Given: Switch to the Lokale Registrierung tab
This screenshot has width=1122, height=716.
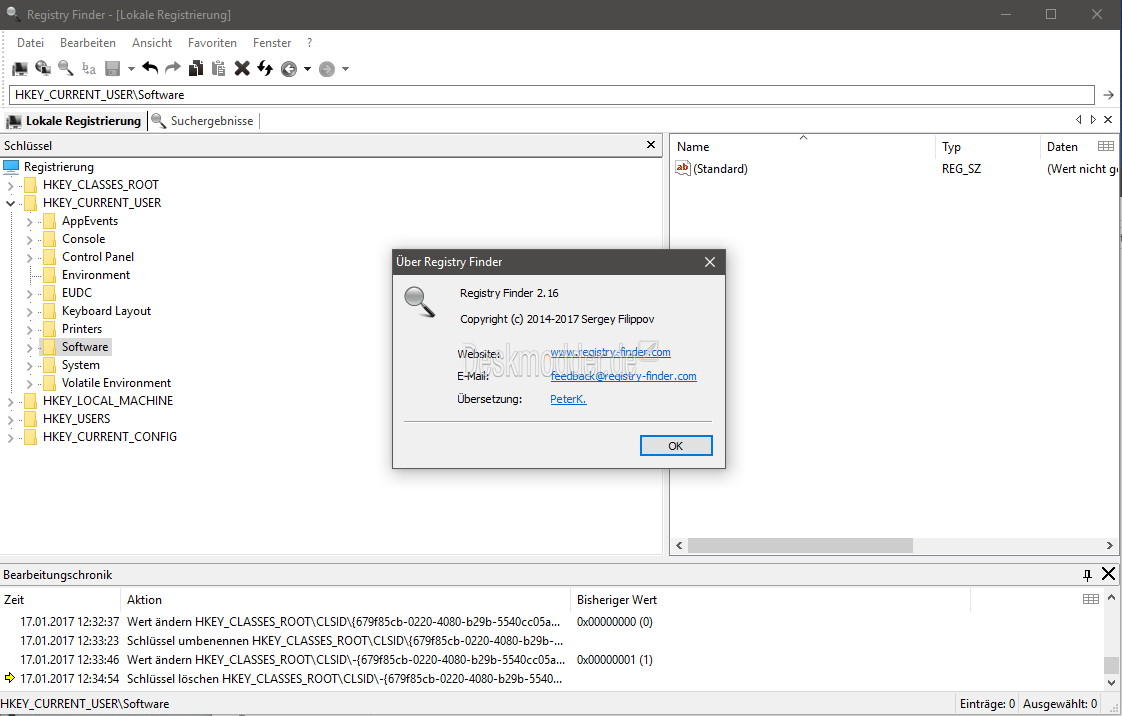Looking at the screenshot, I should (x=74, y=121).
